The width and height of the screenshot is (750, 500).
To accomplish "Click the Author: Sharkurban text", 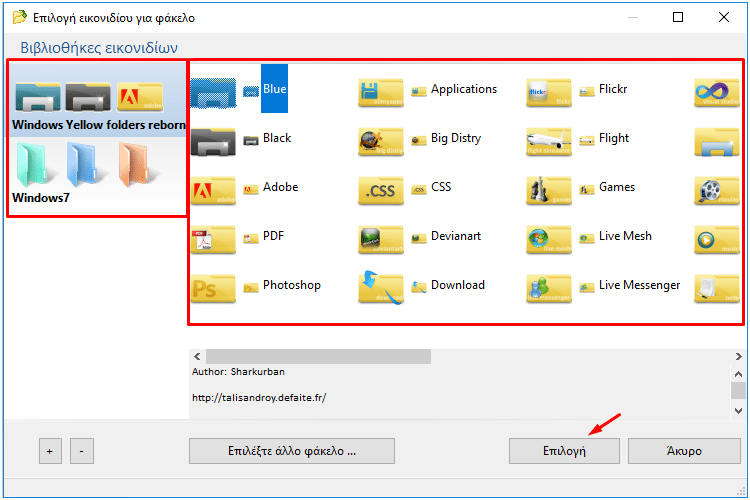I will point(238,372).
